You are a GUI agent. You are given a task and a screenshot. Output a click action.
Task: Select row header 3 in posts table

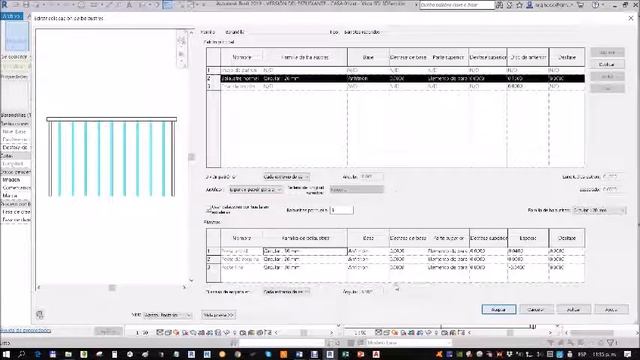[213, 267]
